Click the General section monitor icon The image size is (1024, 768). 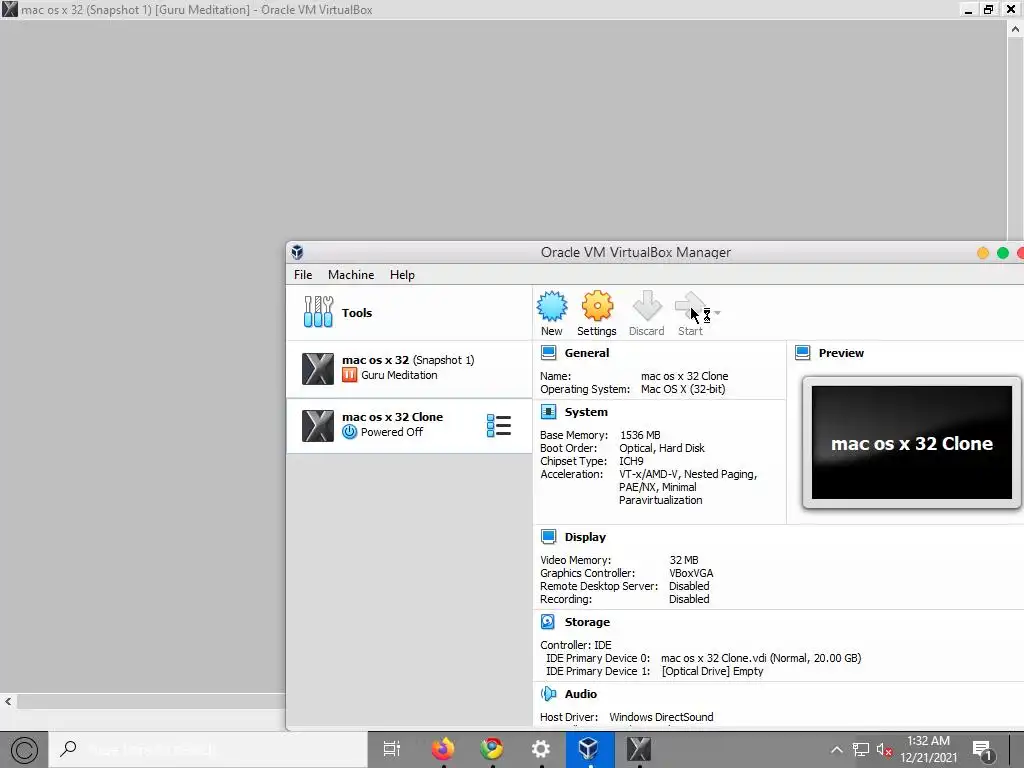coord(549,353)
